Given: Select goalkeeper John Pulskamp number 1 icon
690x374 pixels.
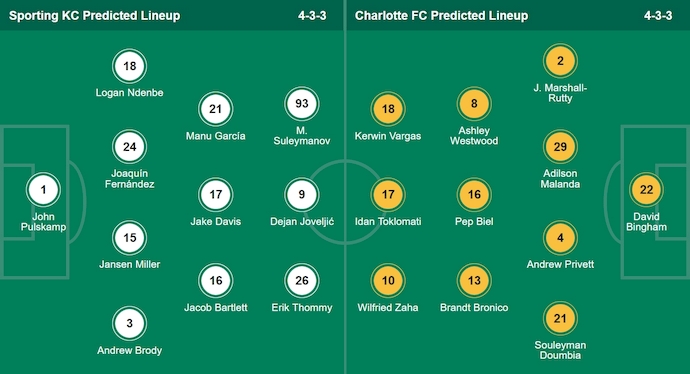Looking at the screenshot, I should pos(43,190).
